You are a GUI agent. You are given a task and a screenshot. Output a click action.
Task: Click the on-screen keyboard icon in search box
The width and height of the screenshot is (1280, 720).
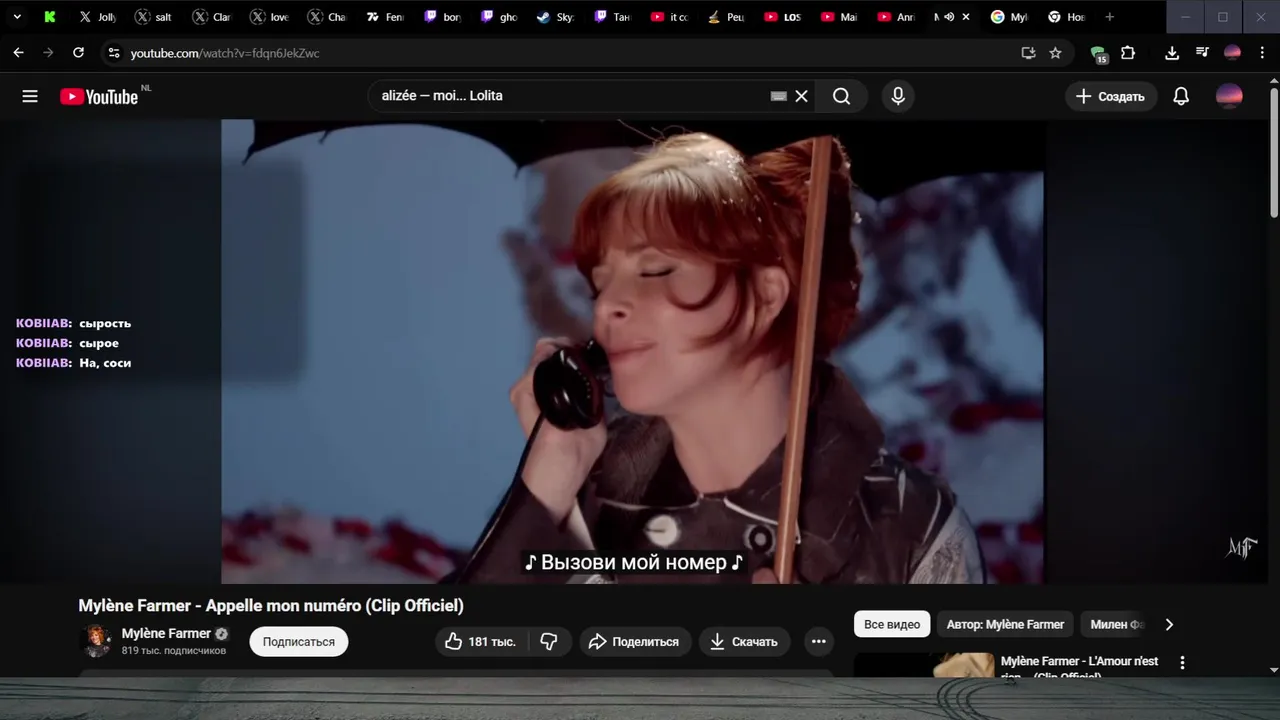coord(778,96)
